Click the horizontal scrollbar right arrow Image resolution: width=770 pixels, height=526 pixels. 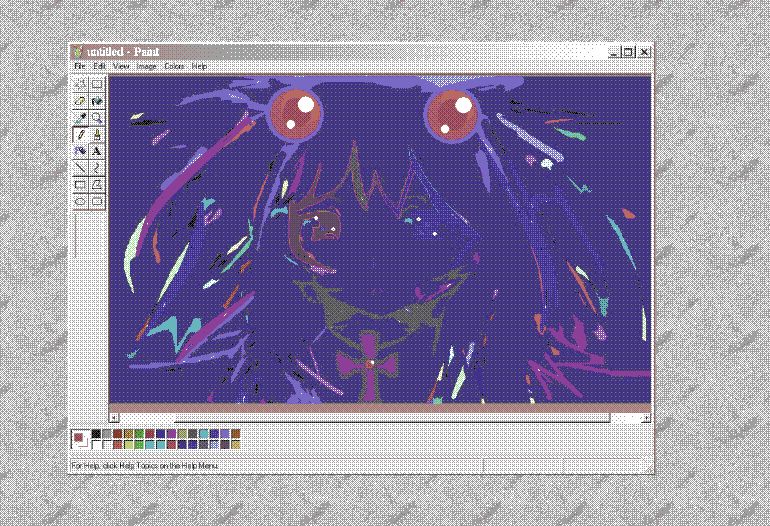pyautogui.click(x=646, y=417)
